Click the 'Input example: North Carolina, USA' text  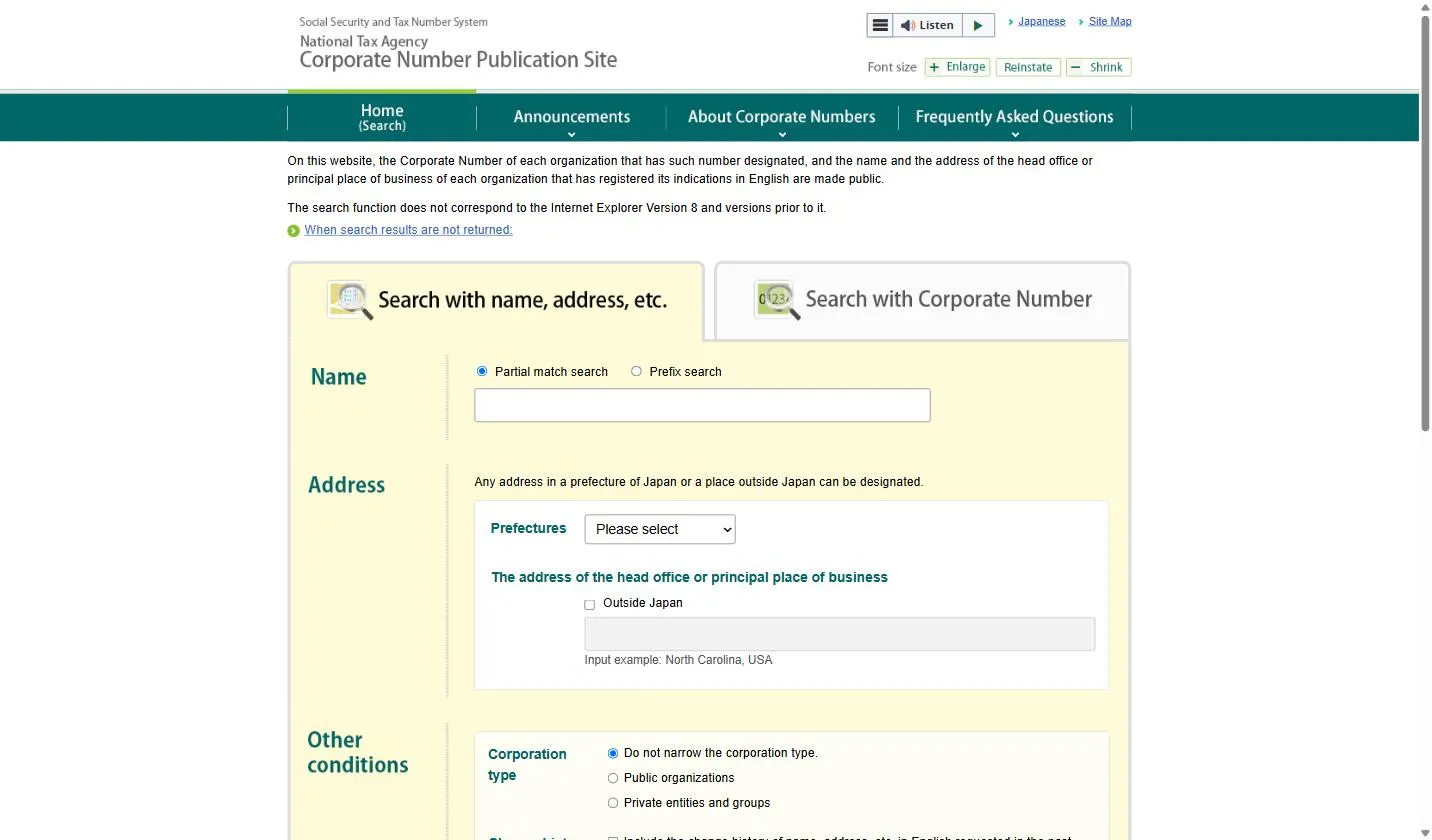coord(678,660)
